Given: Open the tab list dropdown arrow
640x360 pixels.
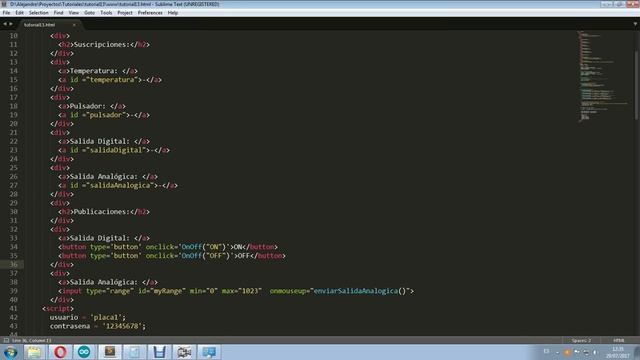Looking at the screenshot, I should [635, 24].
